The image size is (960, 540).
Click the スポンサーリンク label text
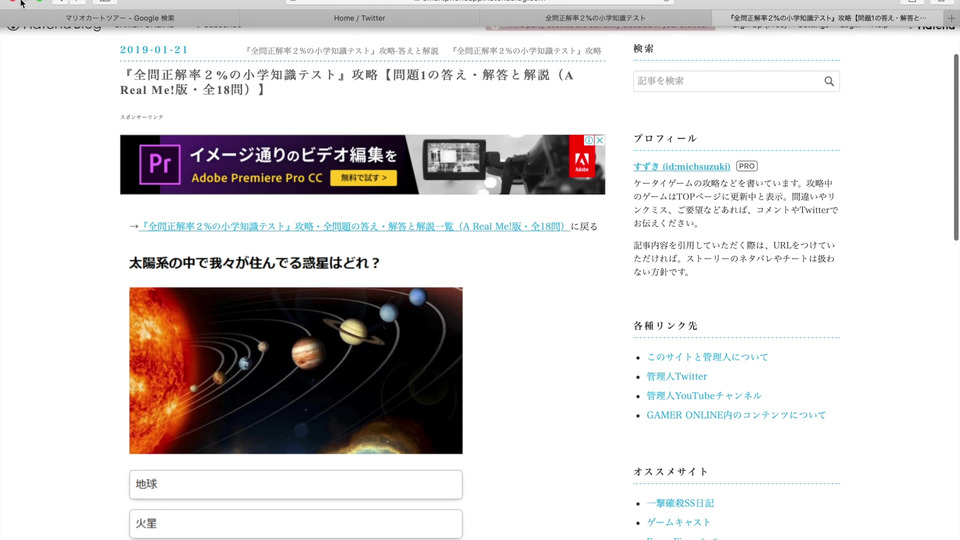click(141, 117)
